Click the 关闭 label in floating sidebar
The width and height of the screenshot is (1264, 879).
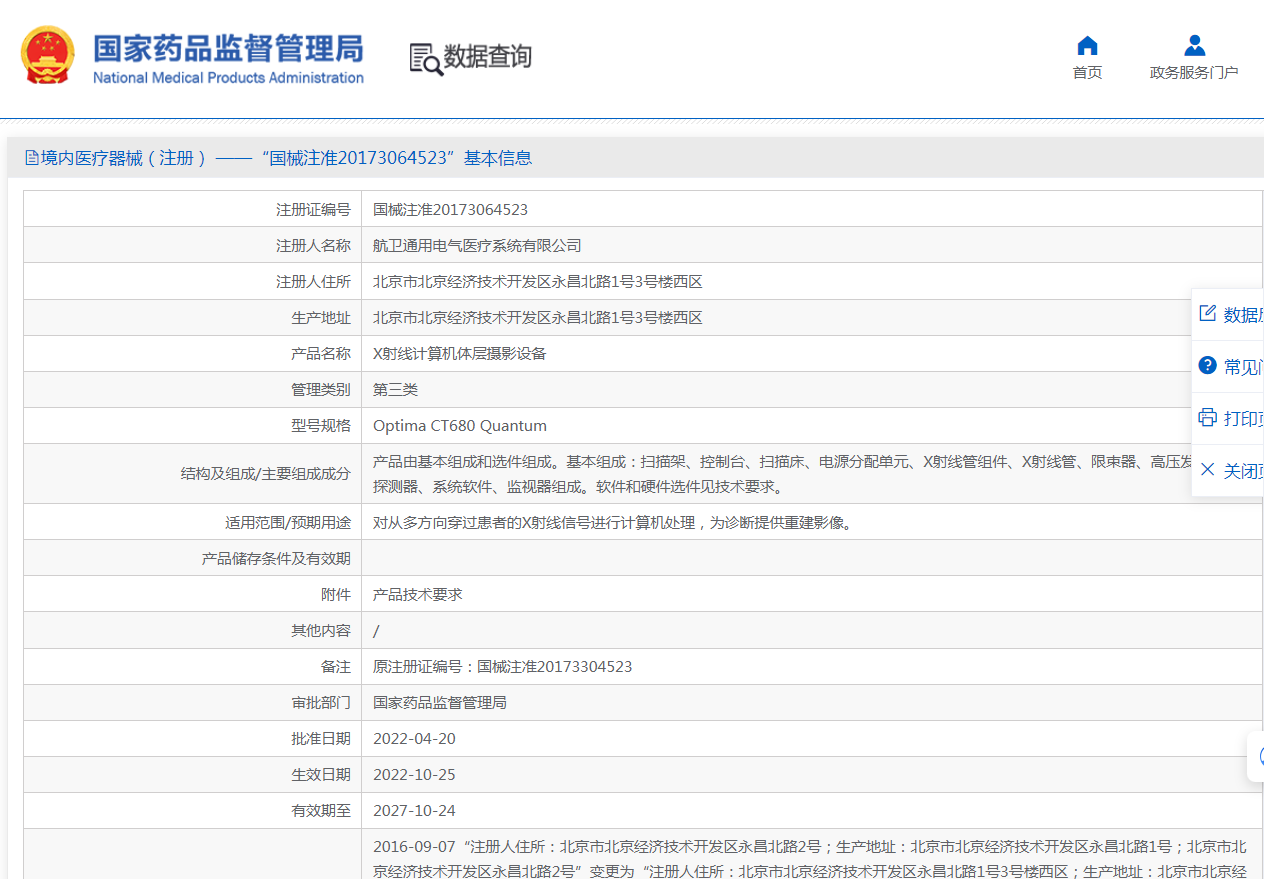(1243, 471)
